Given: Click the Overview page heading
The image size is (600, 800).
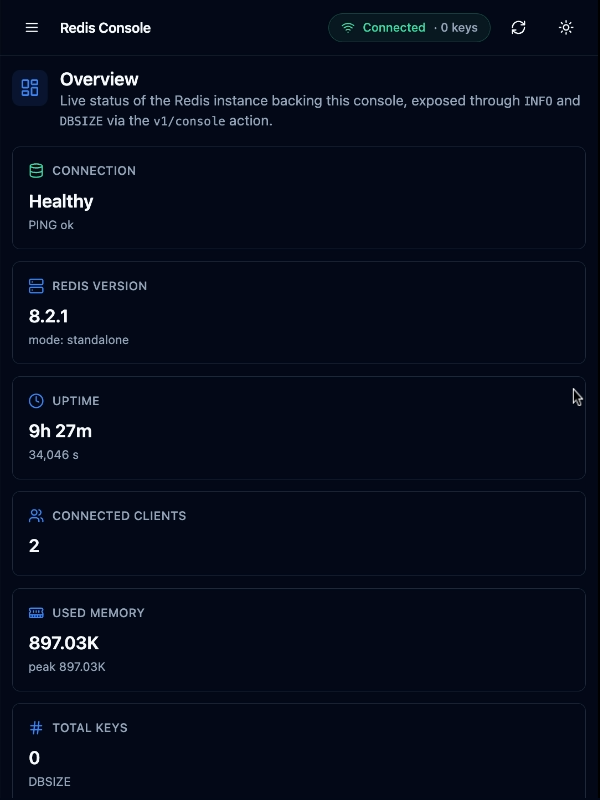Looking at the screenshot, I should (99, 79).
